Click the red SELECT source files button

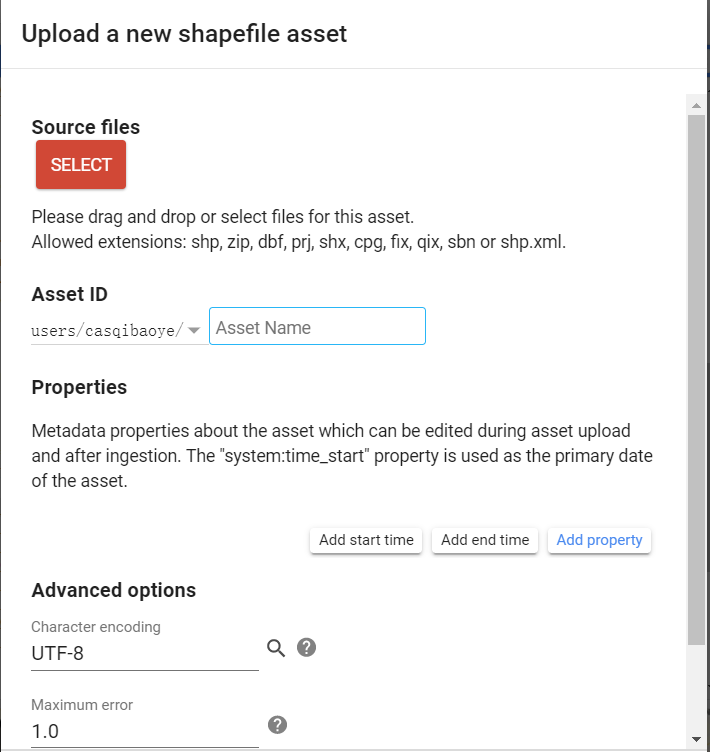[81, 164]
